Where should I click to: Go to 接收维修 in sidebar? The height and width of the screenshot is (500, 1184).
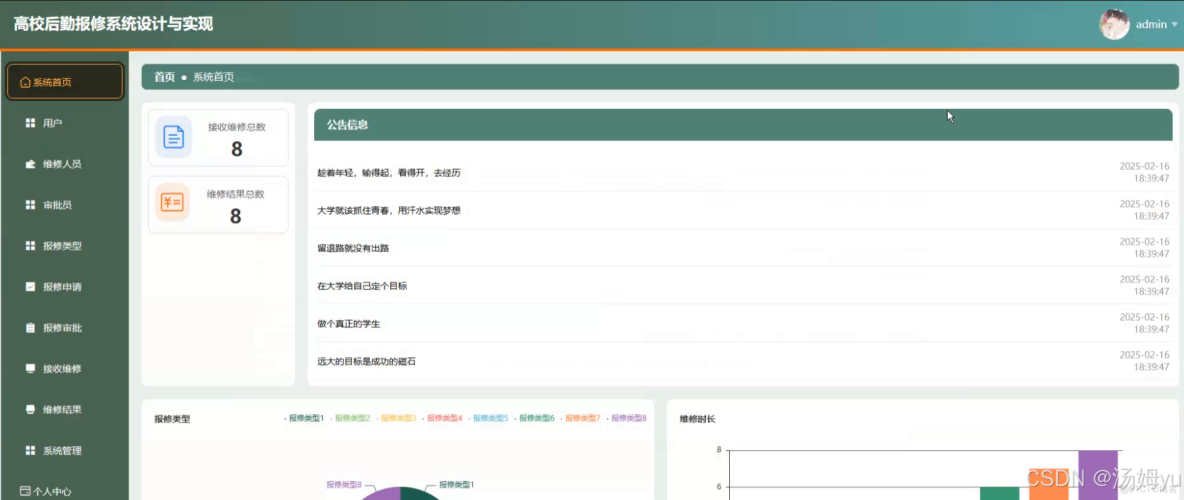[64, 369]
